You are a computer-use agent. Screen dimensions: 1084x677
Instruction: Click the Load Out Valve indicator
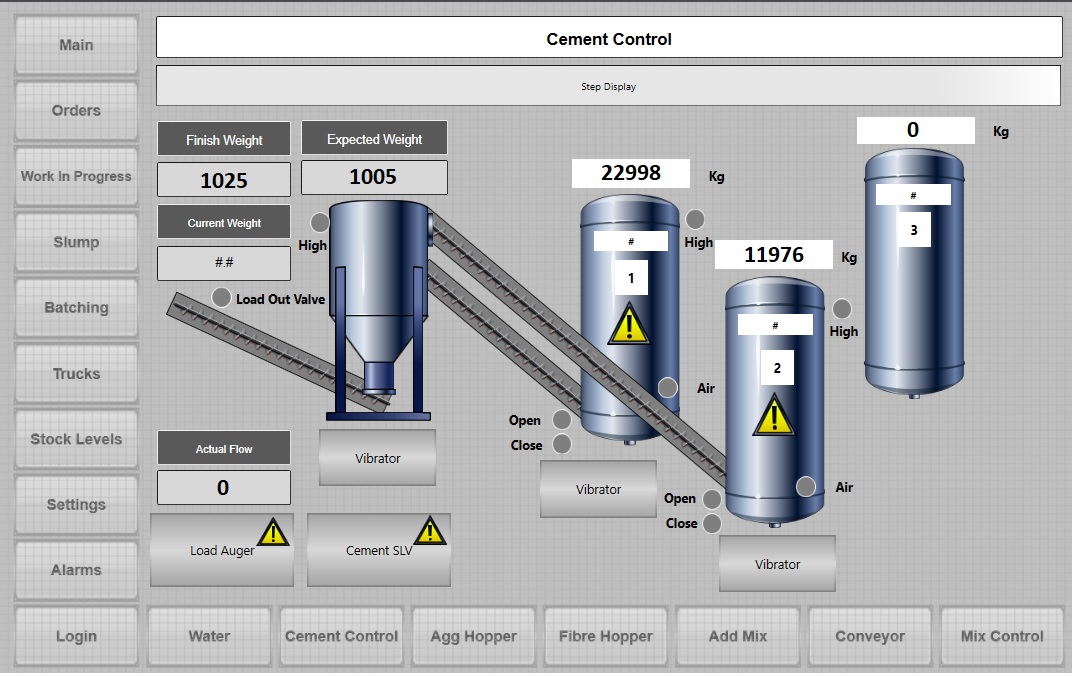click(x=222, y=297)
